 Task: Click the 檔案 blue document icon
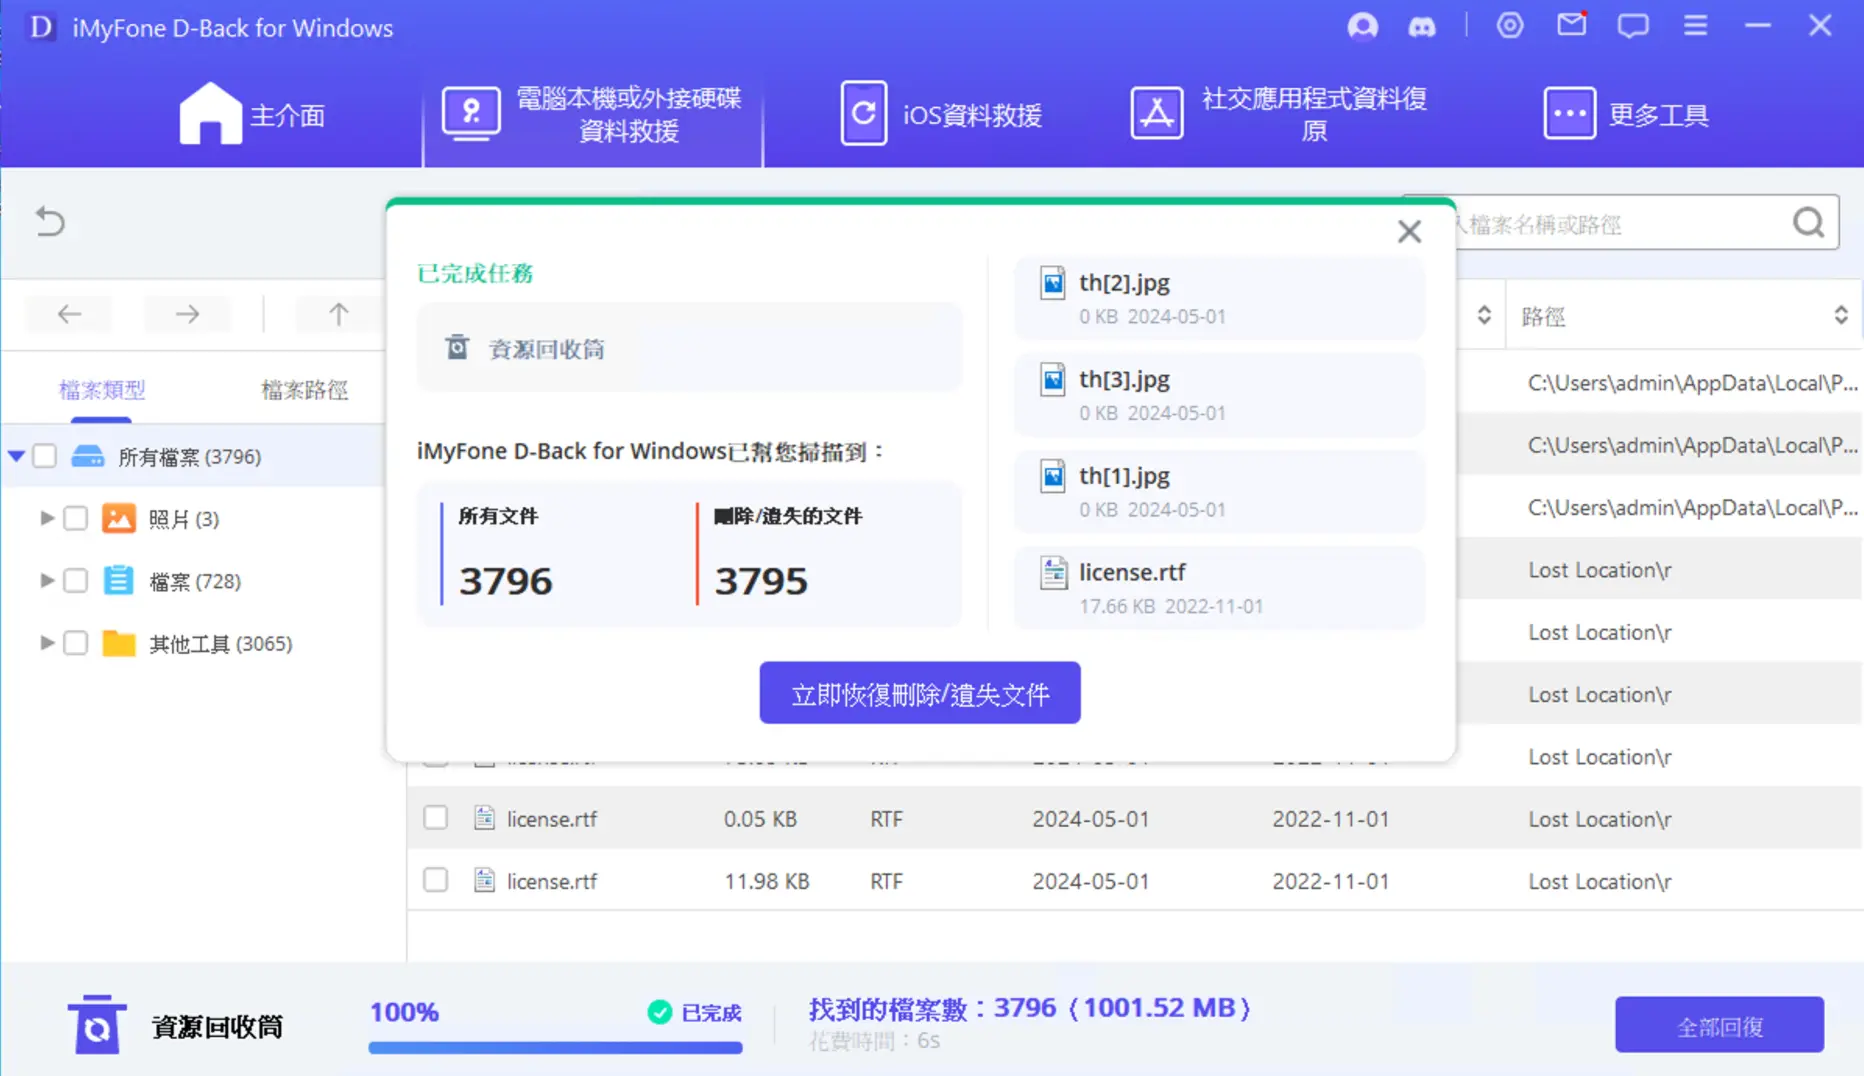coord(119,580)
